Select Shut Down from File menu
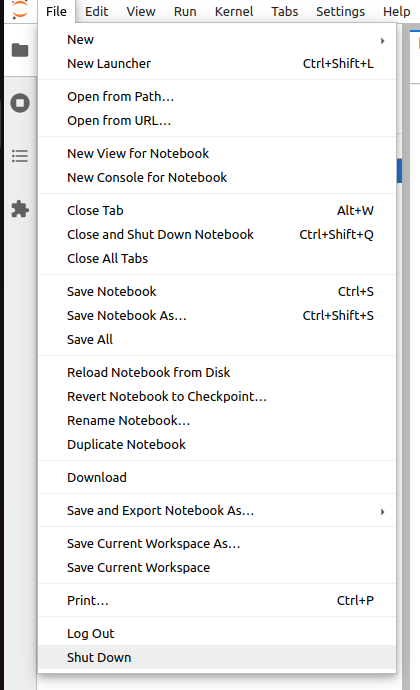 click(x=217, y=657)
